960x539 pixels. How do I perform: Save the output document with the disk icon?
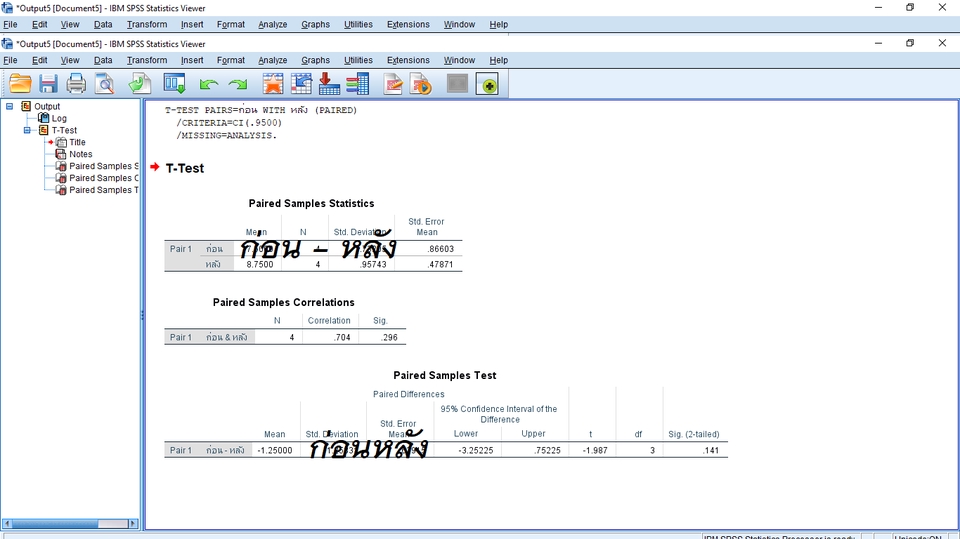pyautogui.click(x=48, y=85)
